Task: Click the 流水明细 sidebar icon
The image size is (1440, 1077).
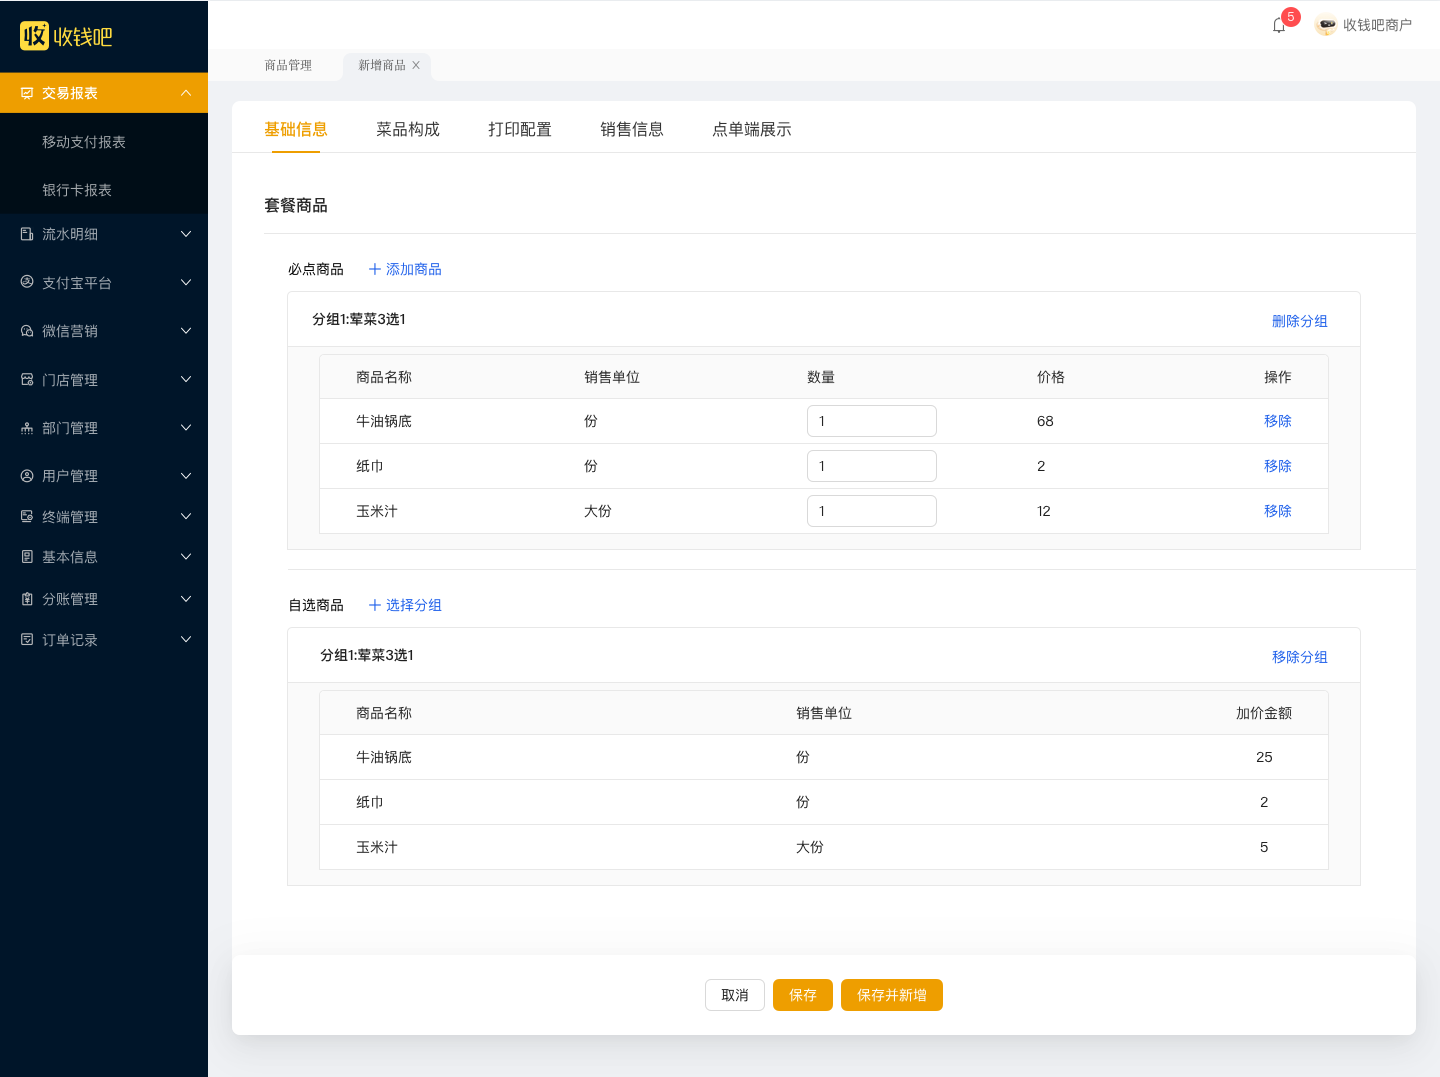Action: coord(27,234)
